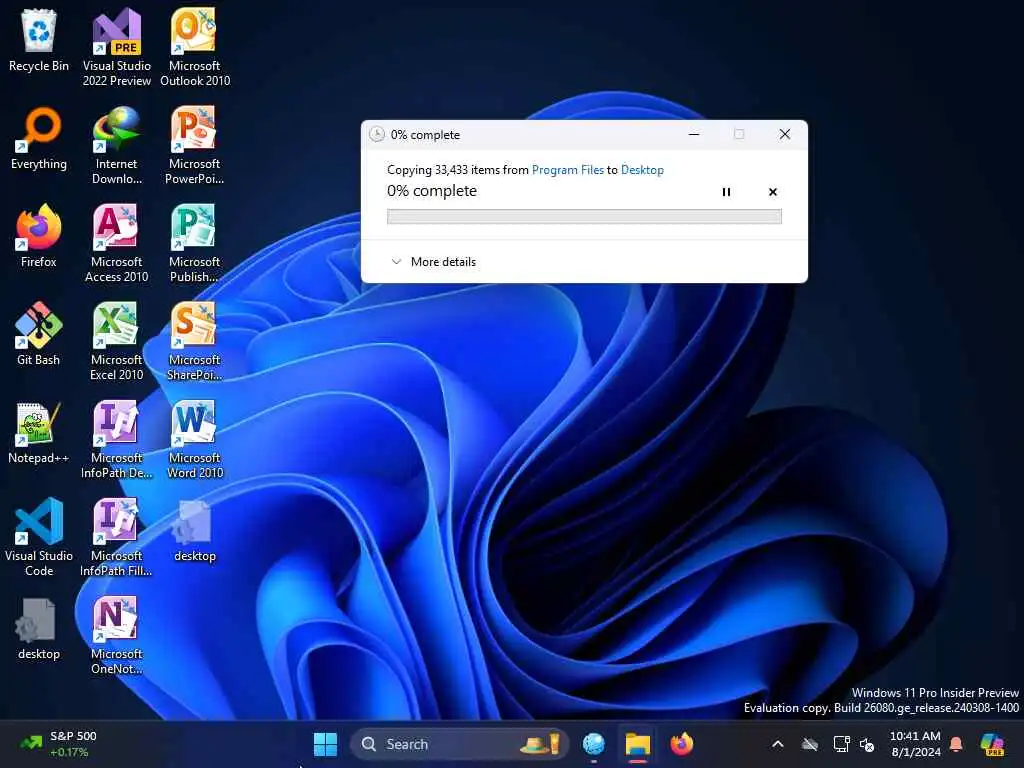Open the S&P 500 widget
Viewport: 1024px width, 768px height.
pyautogui.click(x=59, y=744)
